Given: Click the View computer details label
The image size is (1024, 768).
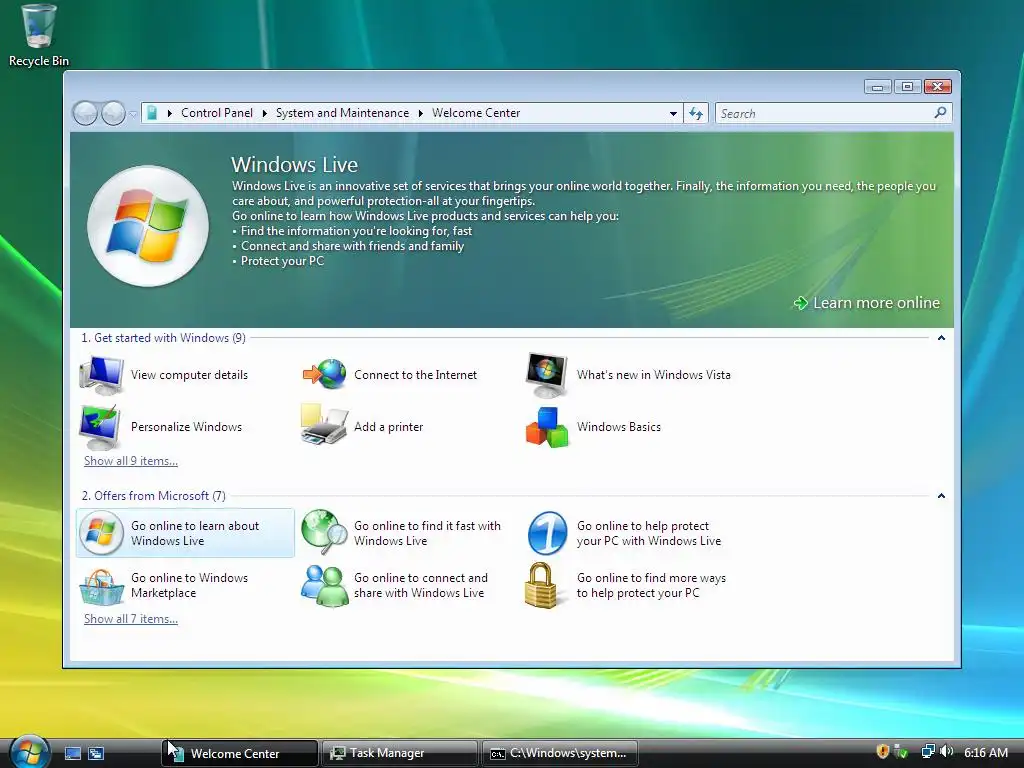Looking at the screenshot, I should [x=189, y=375].
